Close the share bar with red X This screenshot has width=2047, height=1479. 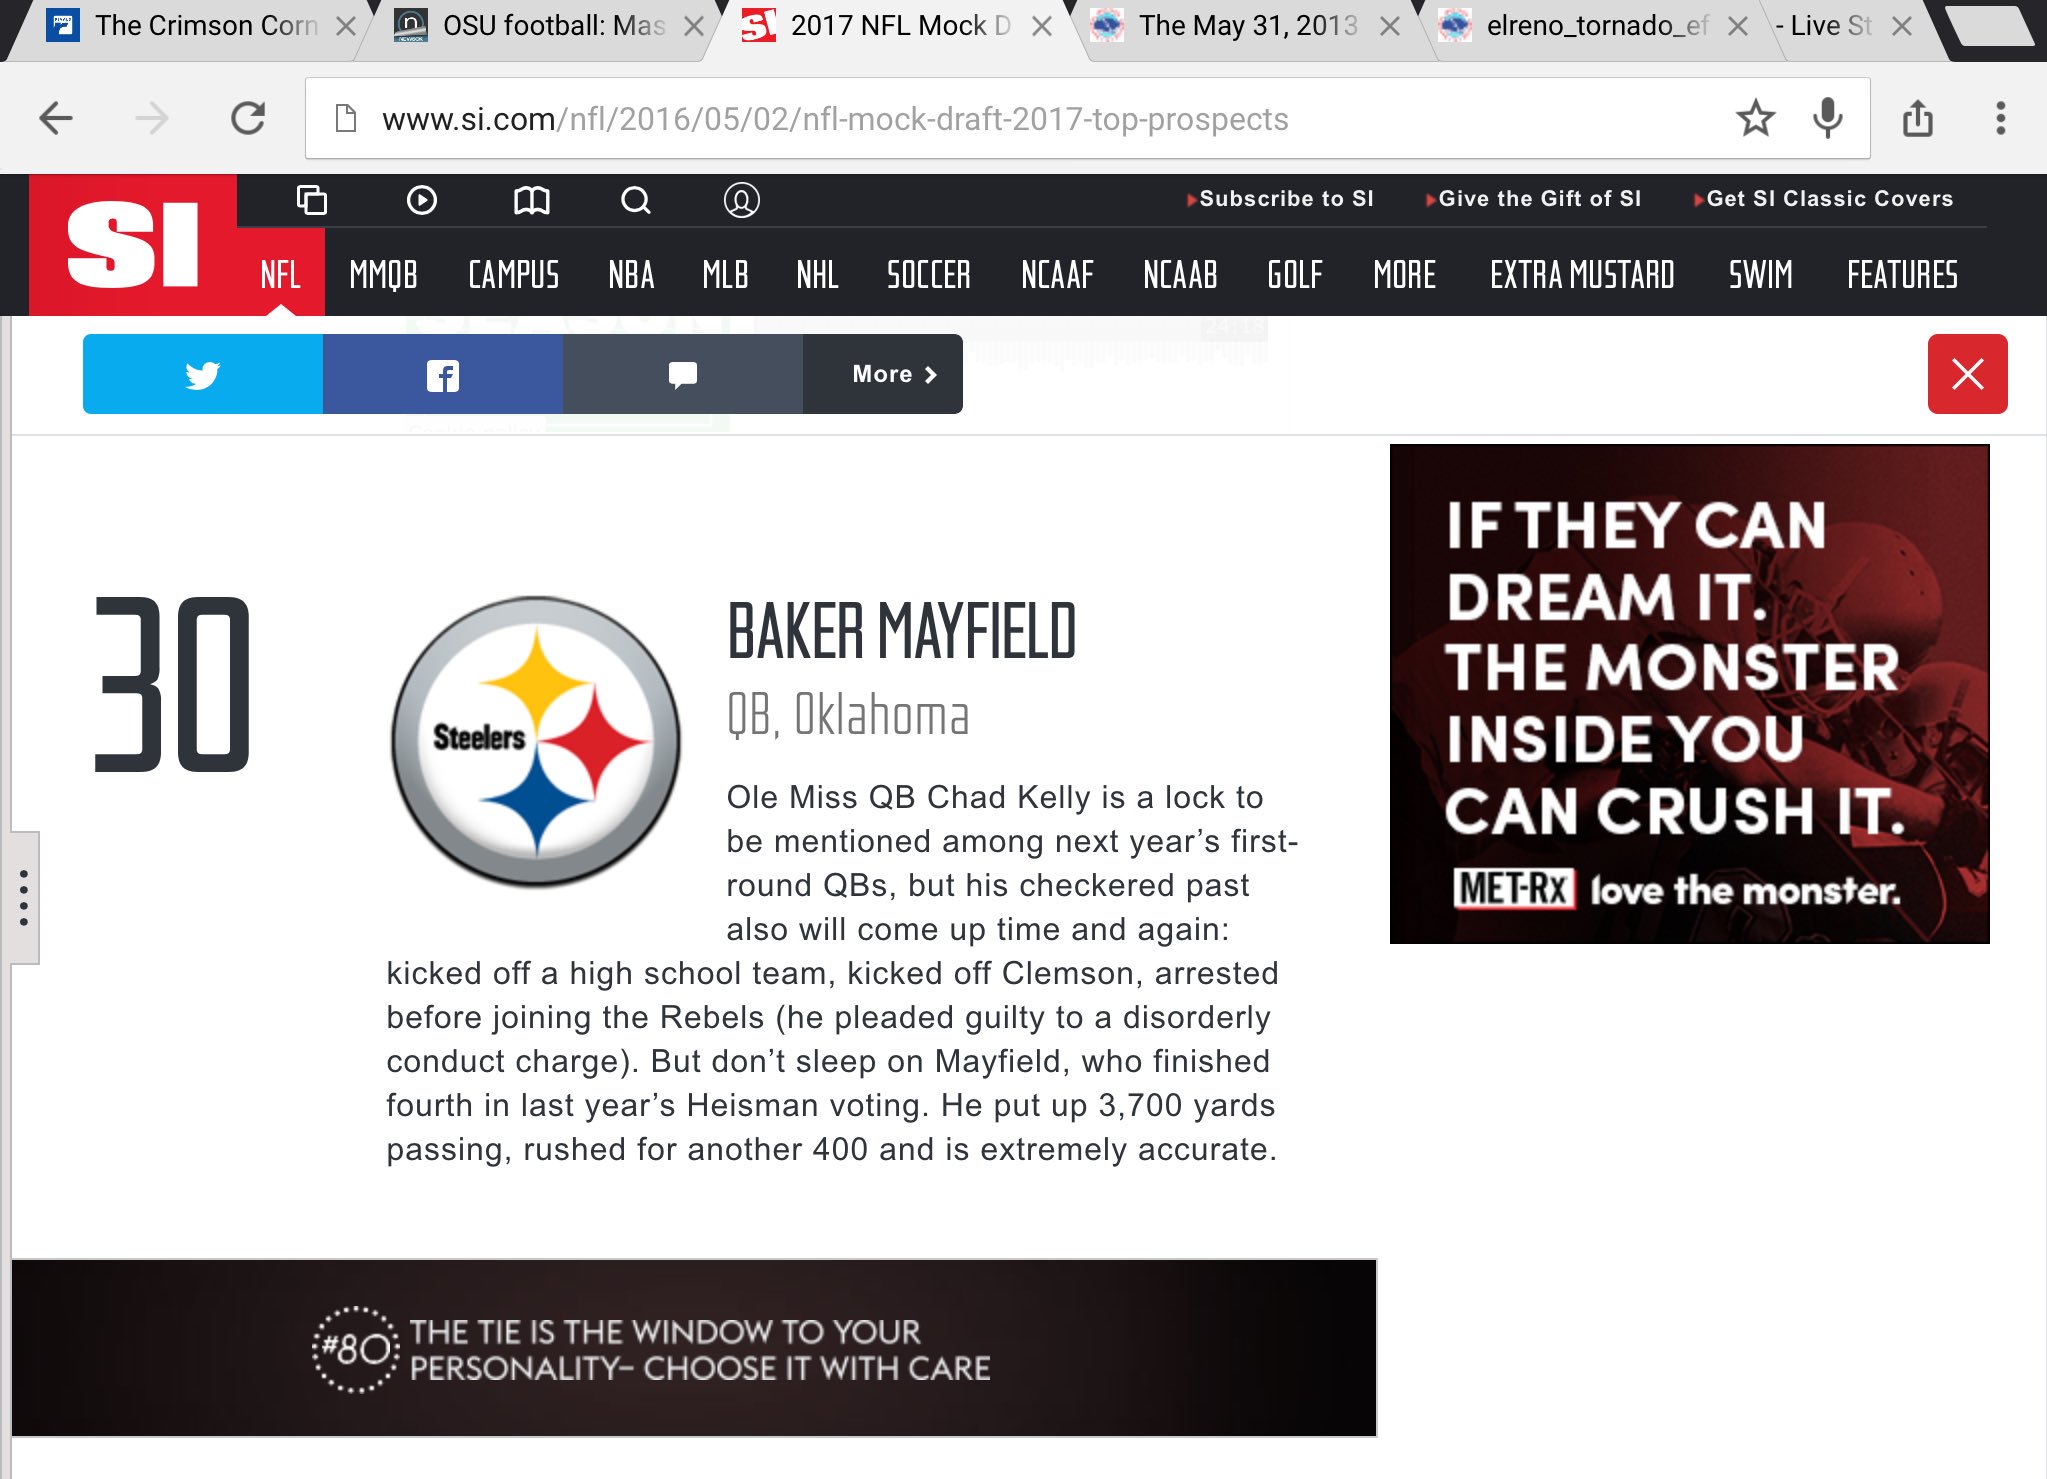tap(1967, 374)
